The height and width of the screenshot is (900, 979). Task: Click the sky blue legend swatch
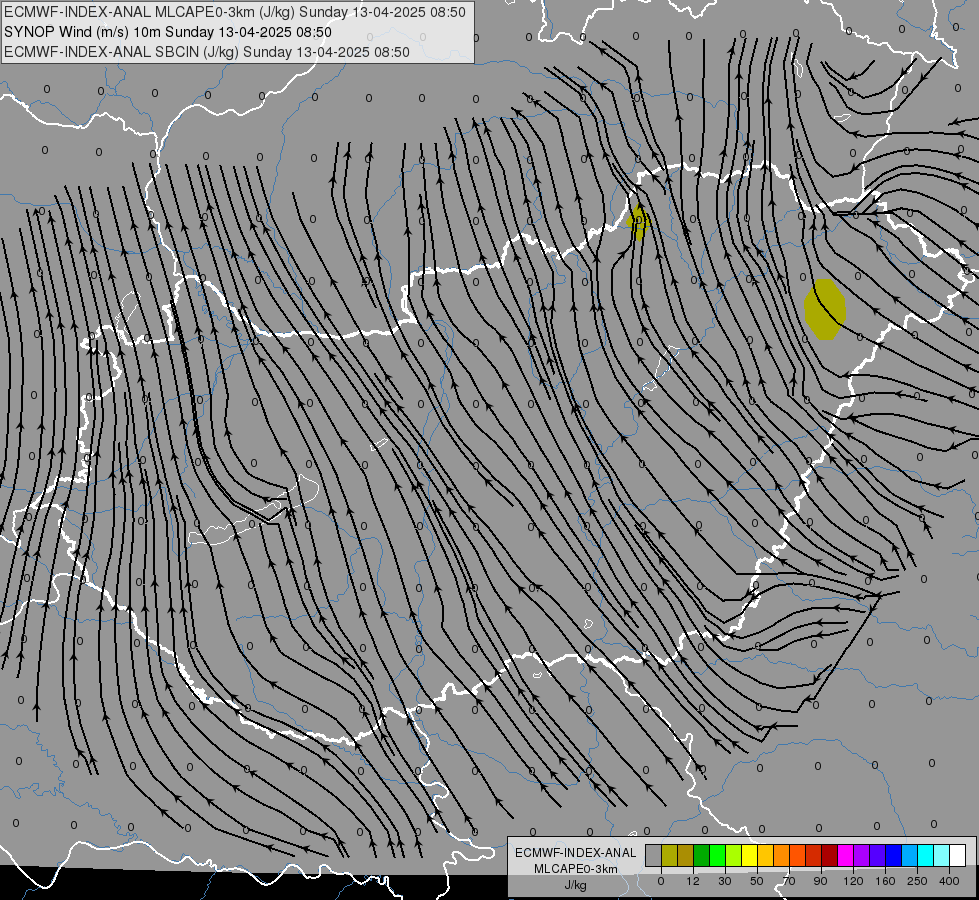tap(910, 856)
